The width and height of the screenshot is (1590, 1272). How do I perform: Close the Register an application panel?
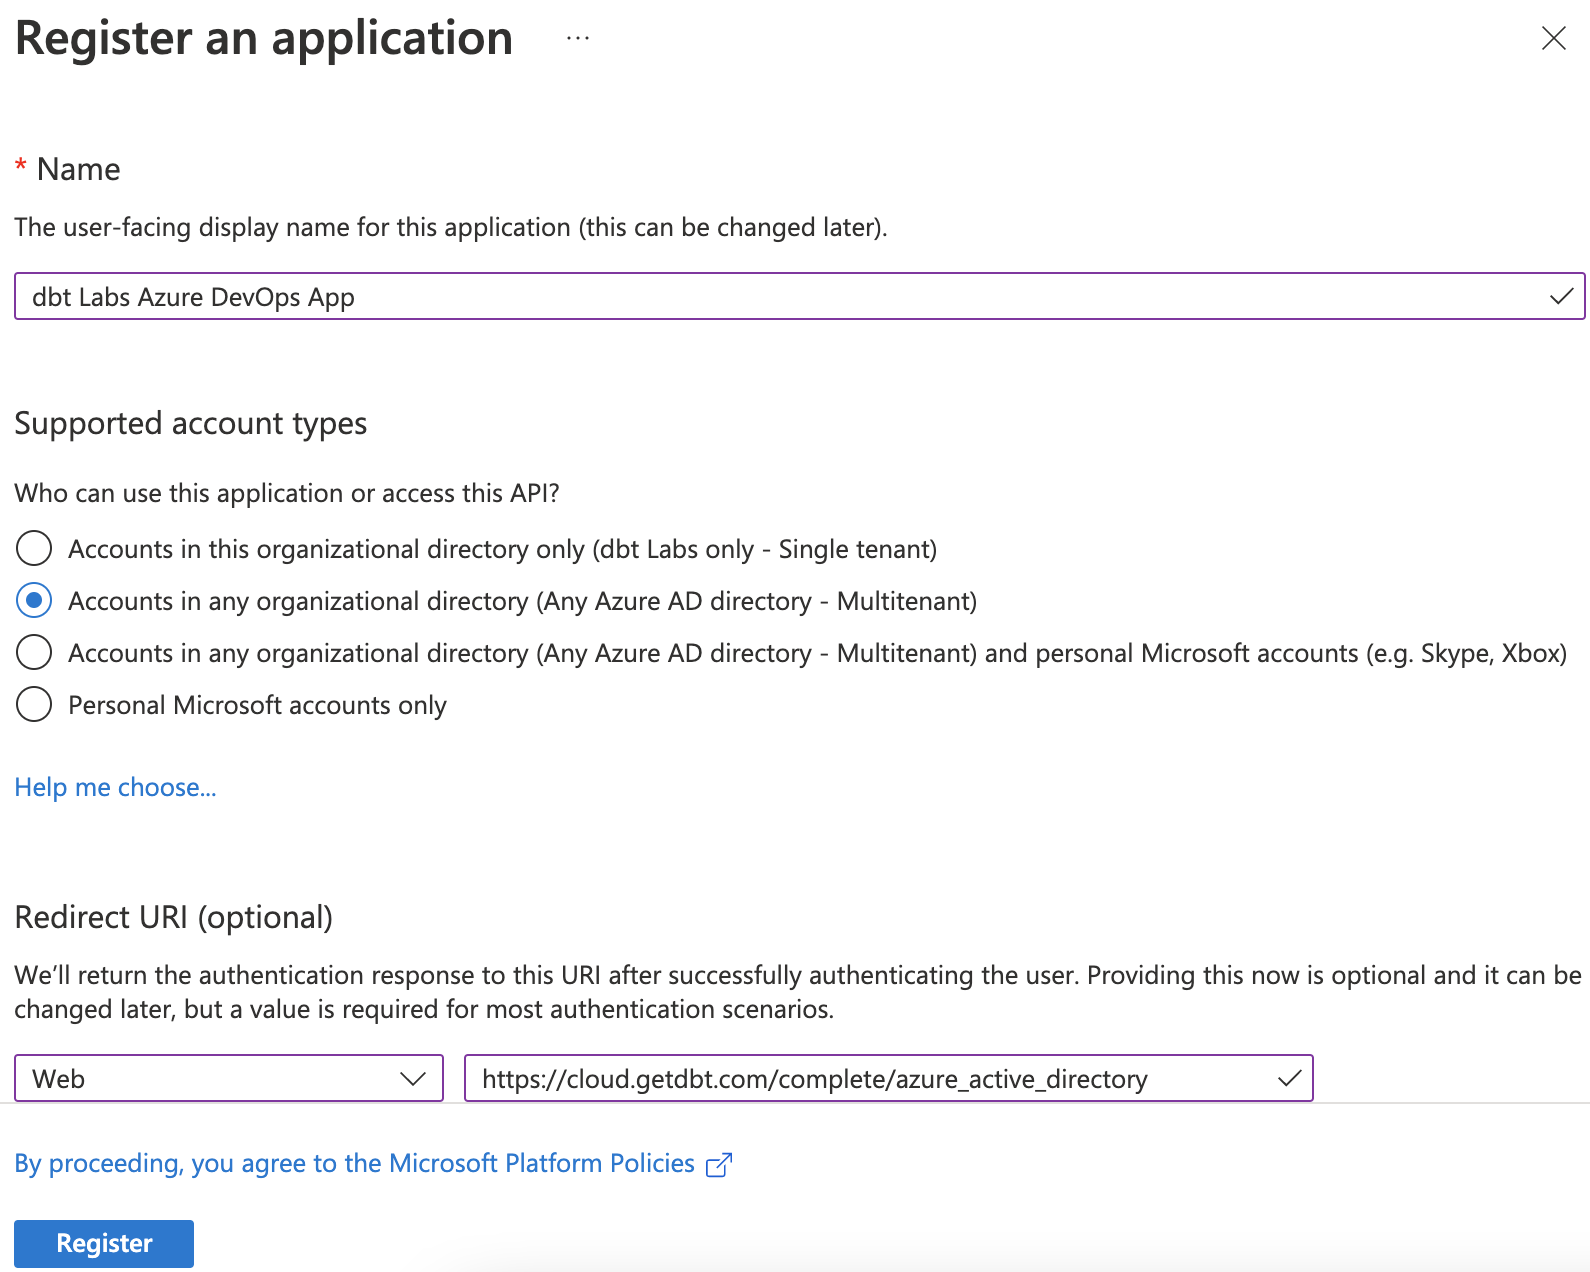1553,39
